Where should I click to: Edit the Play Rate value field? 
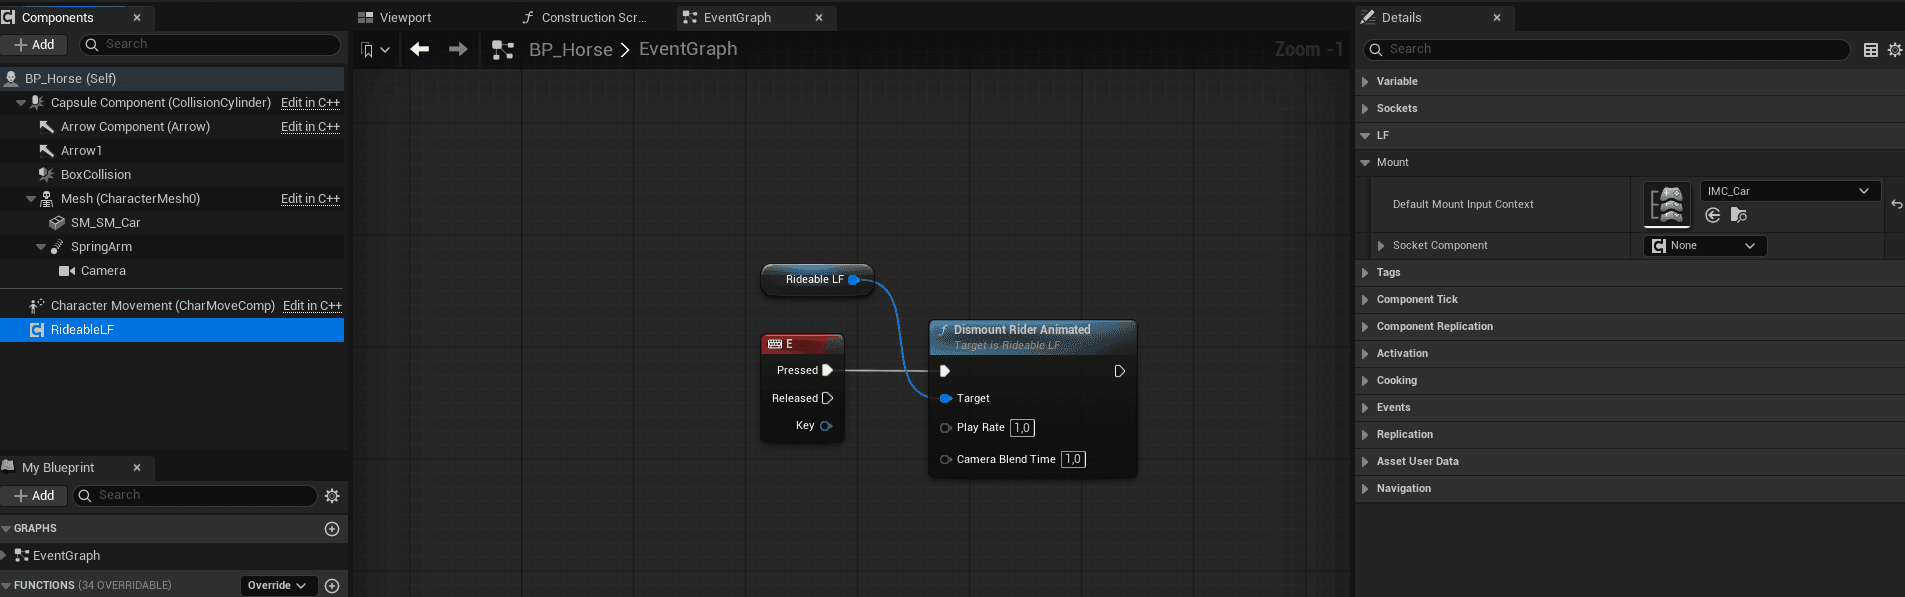1022,428
